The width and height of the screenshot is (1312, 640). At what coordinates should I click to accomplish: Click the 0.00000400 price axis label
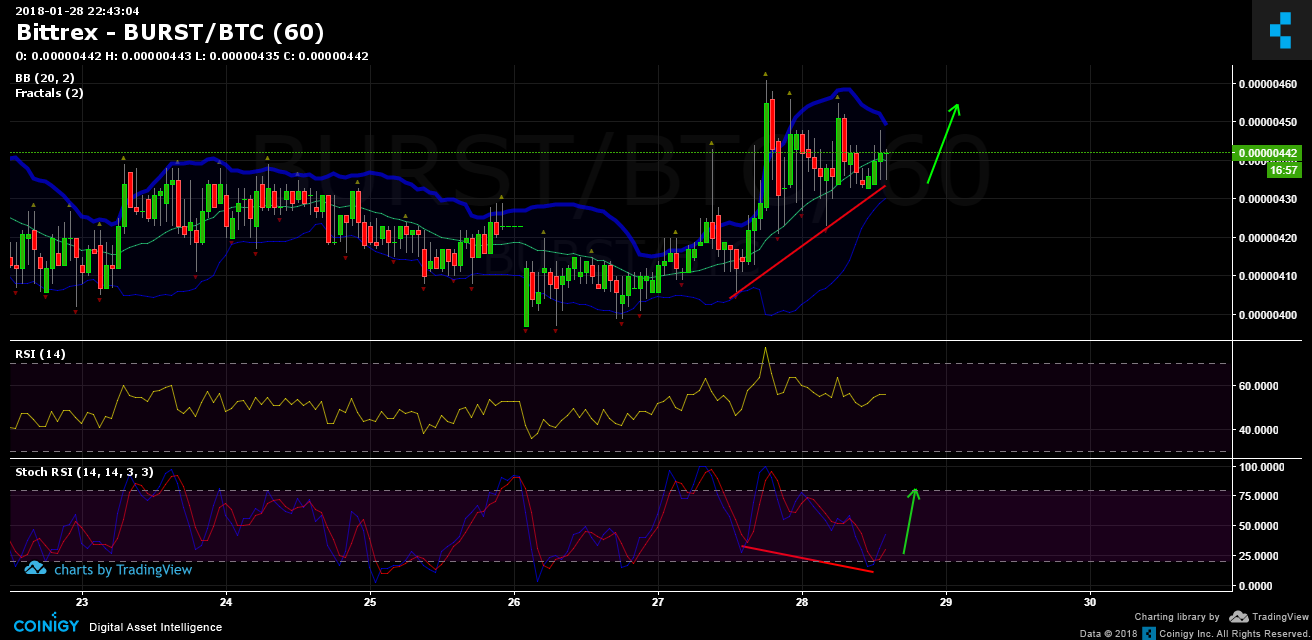[1267, 315]
